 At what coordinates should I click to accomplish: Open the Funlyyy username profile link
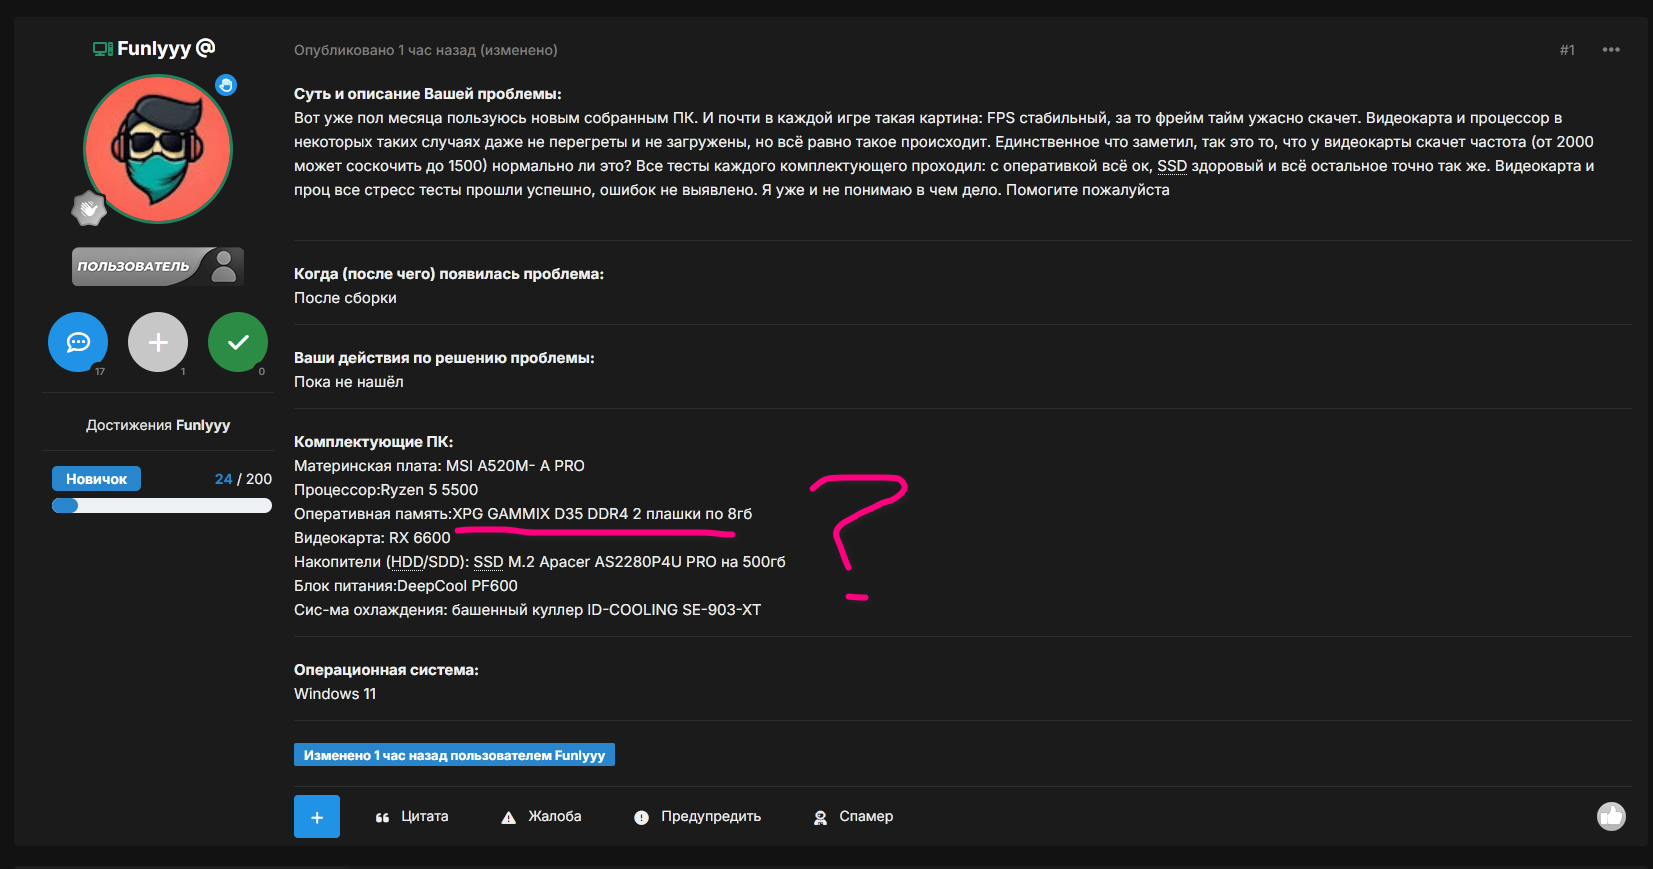click(x=154, y=48)
